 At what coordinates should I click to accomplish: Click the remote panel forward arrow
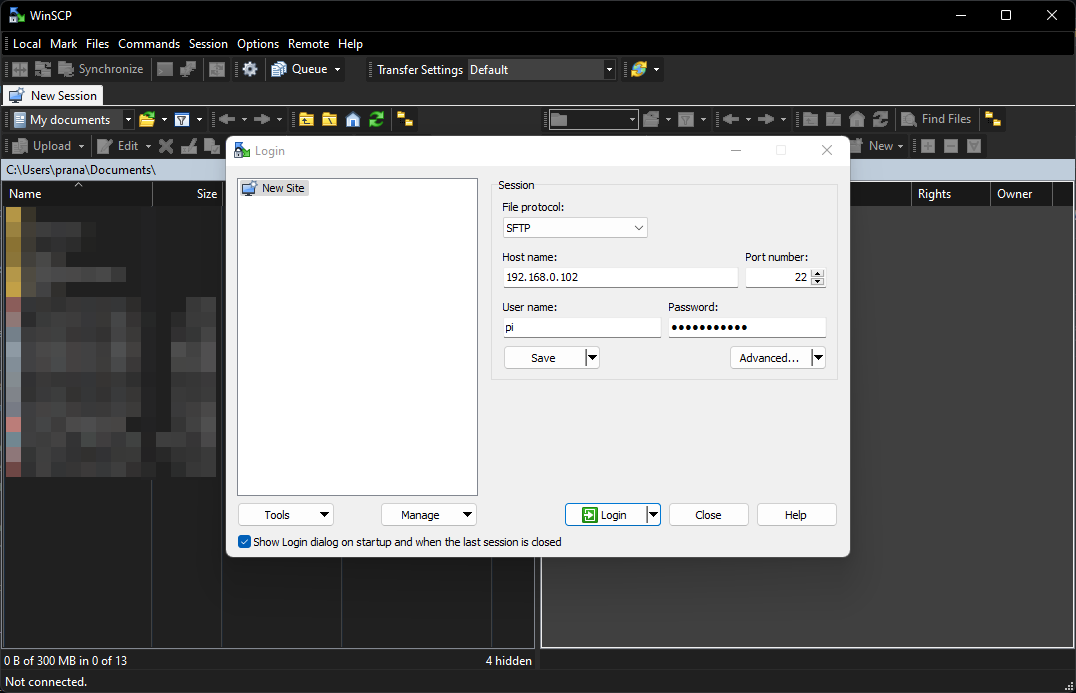coord(766,120)
